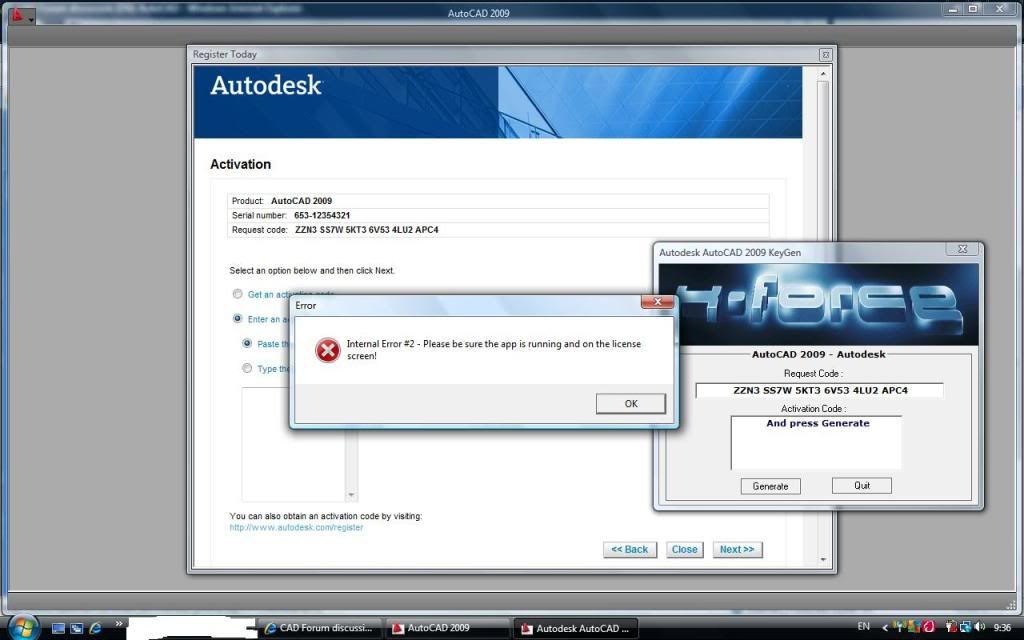Viewport: 1024px width, 640px height.
Task: Click the red circular tray icon
Action: point(928,628)
